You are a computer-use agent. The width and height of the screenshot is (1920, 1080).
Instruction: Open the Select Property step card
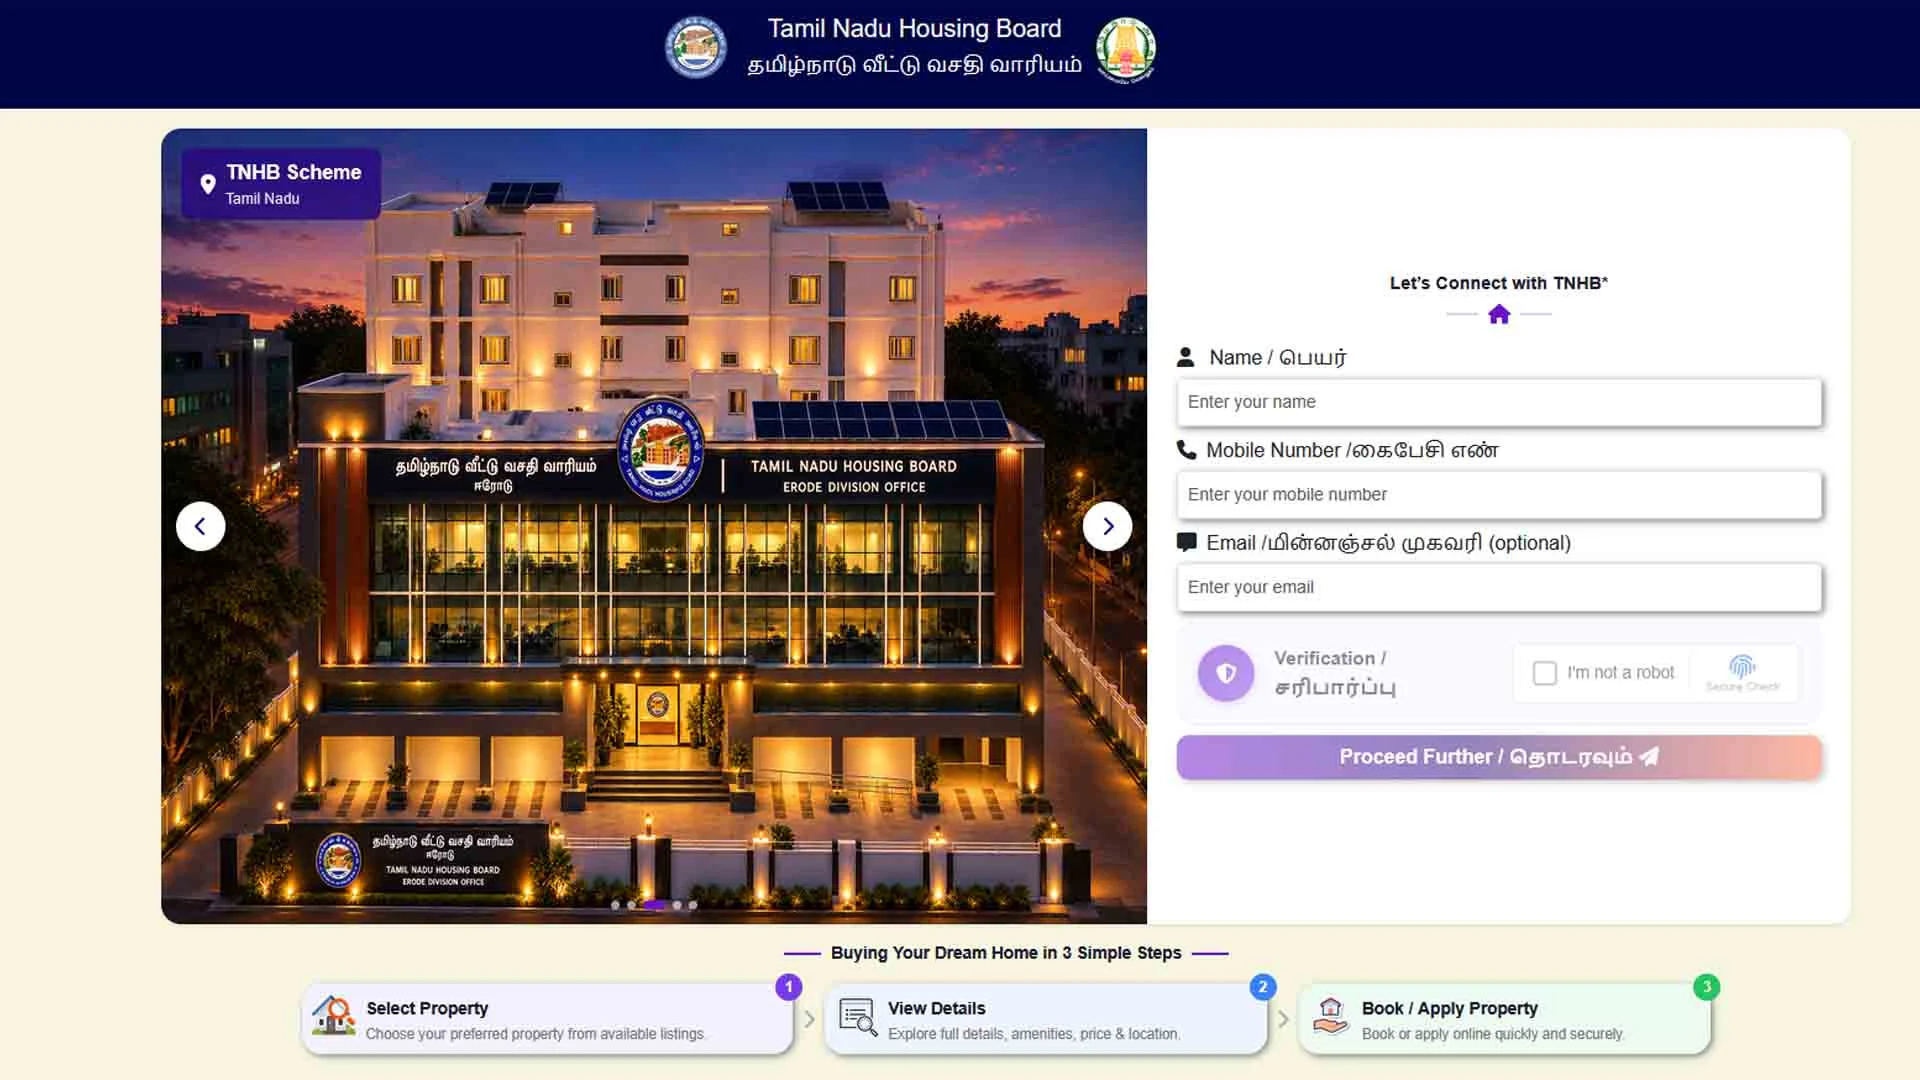[x=547, y=1019]
